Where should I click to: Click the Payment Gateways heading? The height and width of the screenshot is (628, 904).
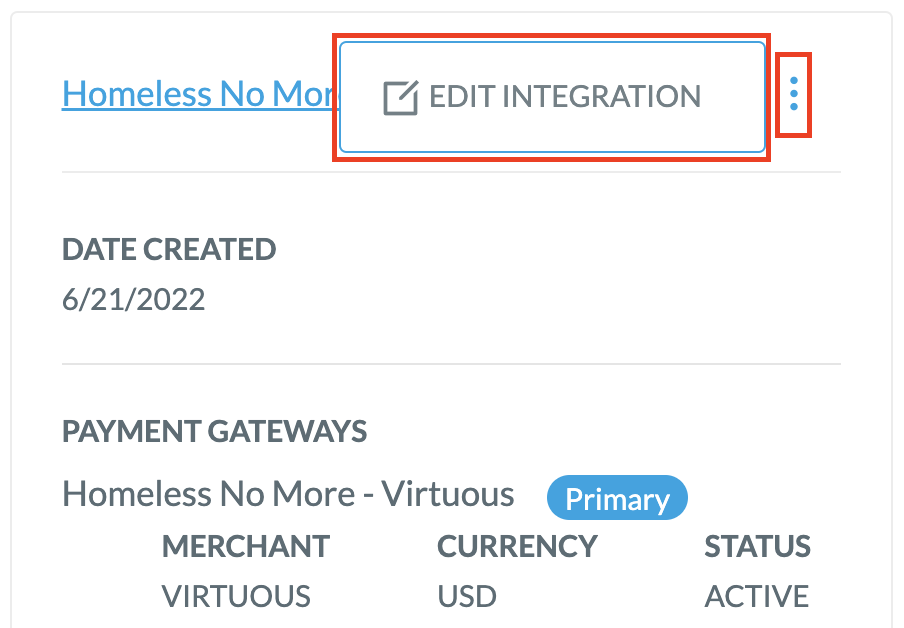click(214, 431)
